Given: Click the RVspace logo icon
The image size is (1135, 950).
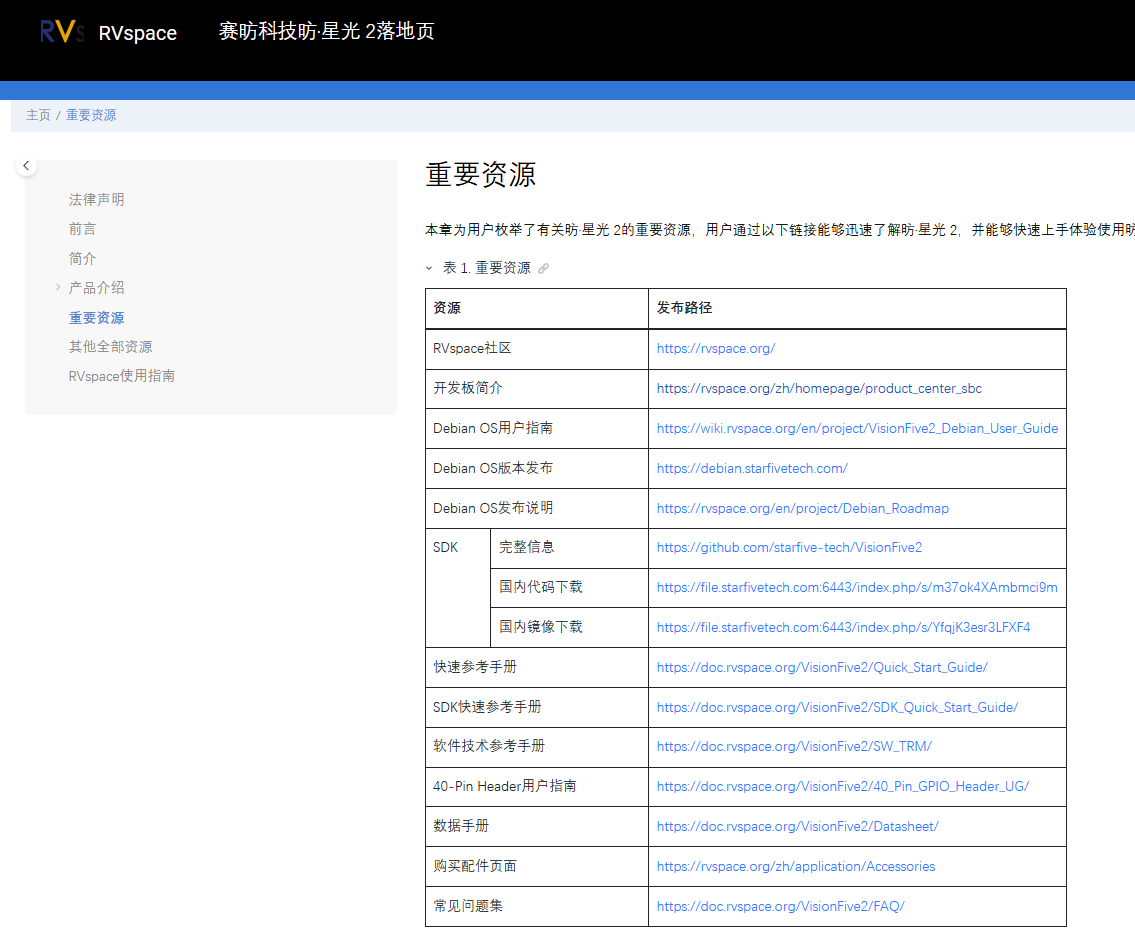Looking at the screenshot, I should [x=62, y=32].
